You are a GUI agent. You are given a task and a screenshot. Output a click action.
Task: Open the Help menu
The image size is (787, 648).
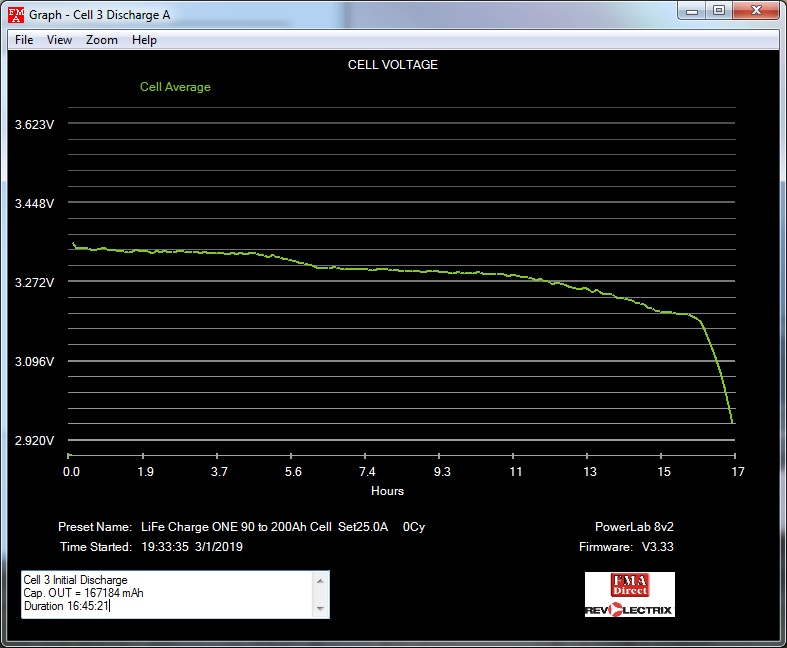click(x=144, y=40)
